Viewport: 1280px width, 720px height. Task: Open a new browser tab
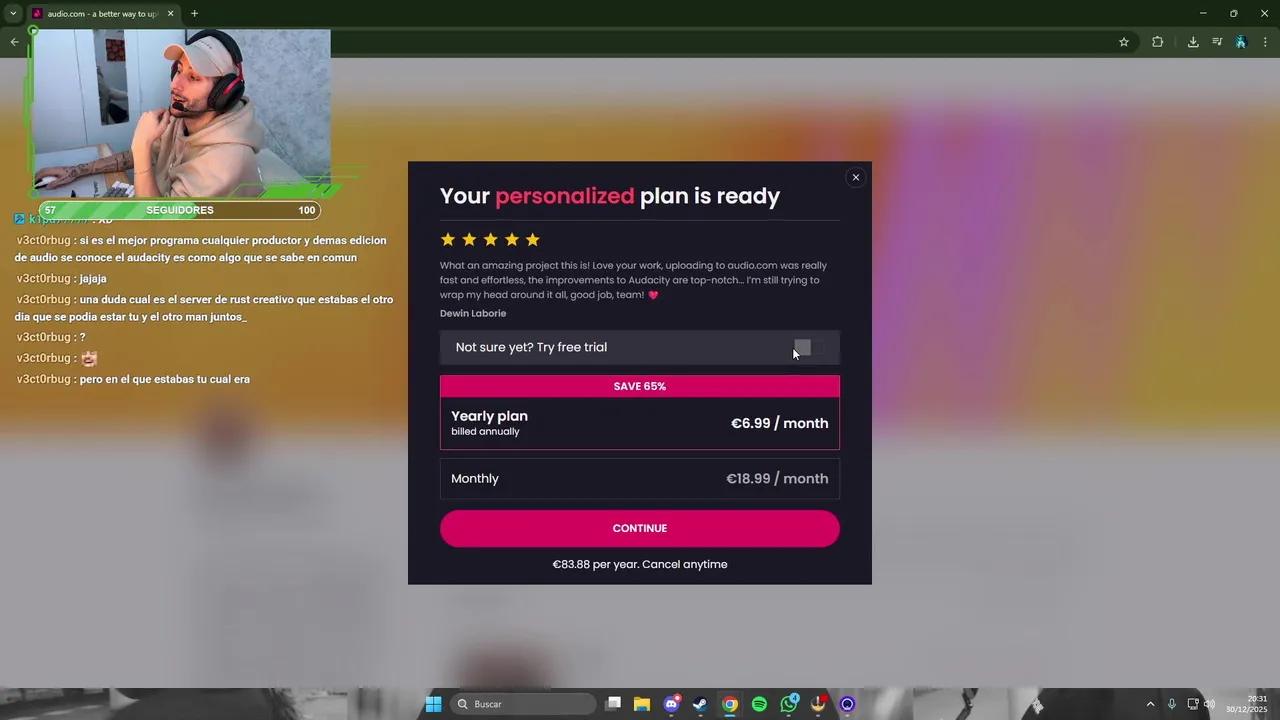(x=194, y=14)
